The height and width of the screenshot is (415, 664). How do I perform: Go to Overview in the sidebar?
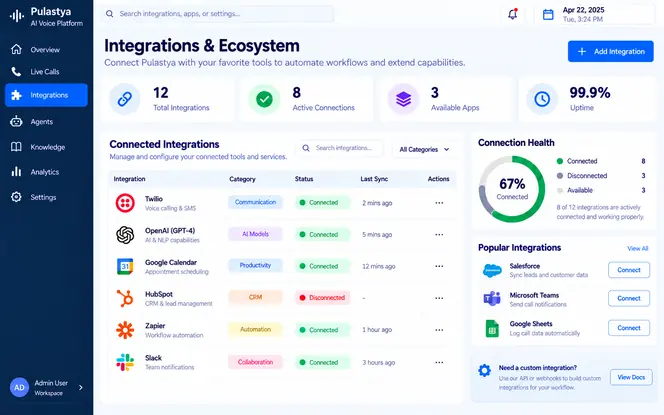pyautogui.click(x=46, y=50)
